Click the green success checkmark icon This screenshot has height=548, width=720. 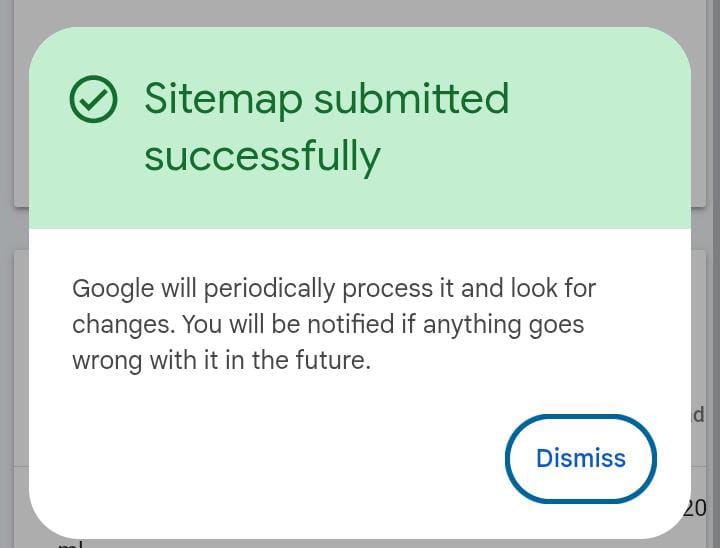coord(94,99)
